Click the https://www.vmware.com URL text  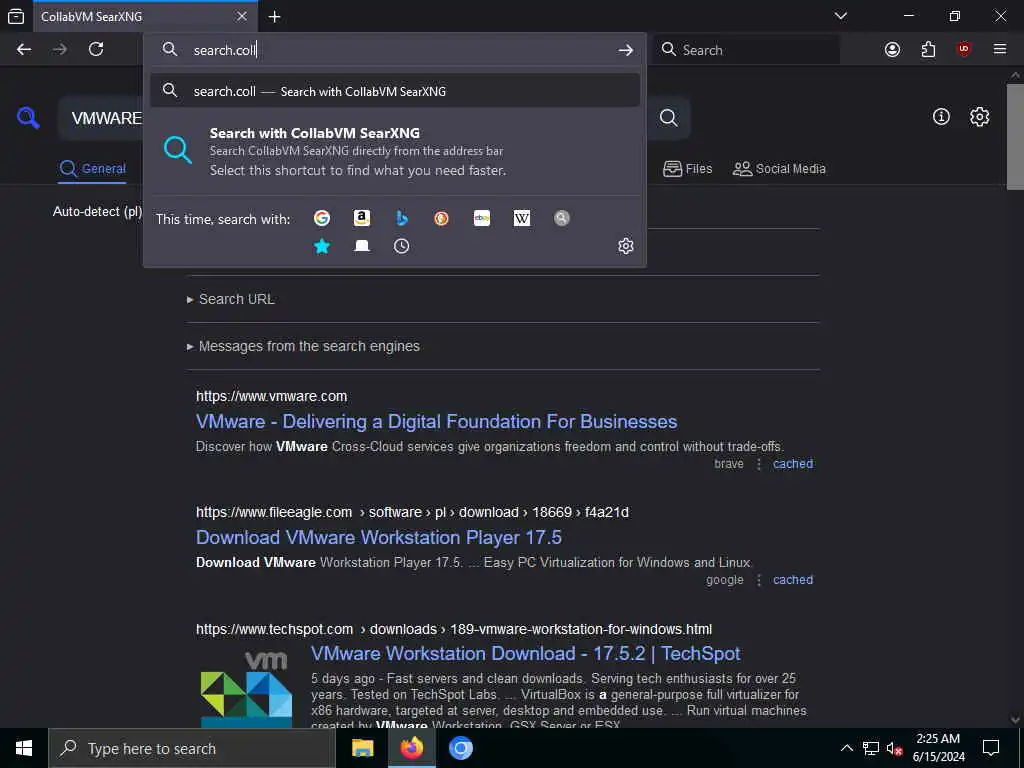click(272, 396)
